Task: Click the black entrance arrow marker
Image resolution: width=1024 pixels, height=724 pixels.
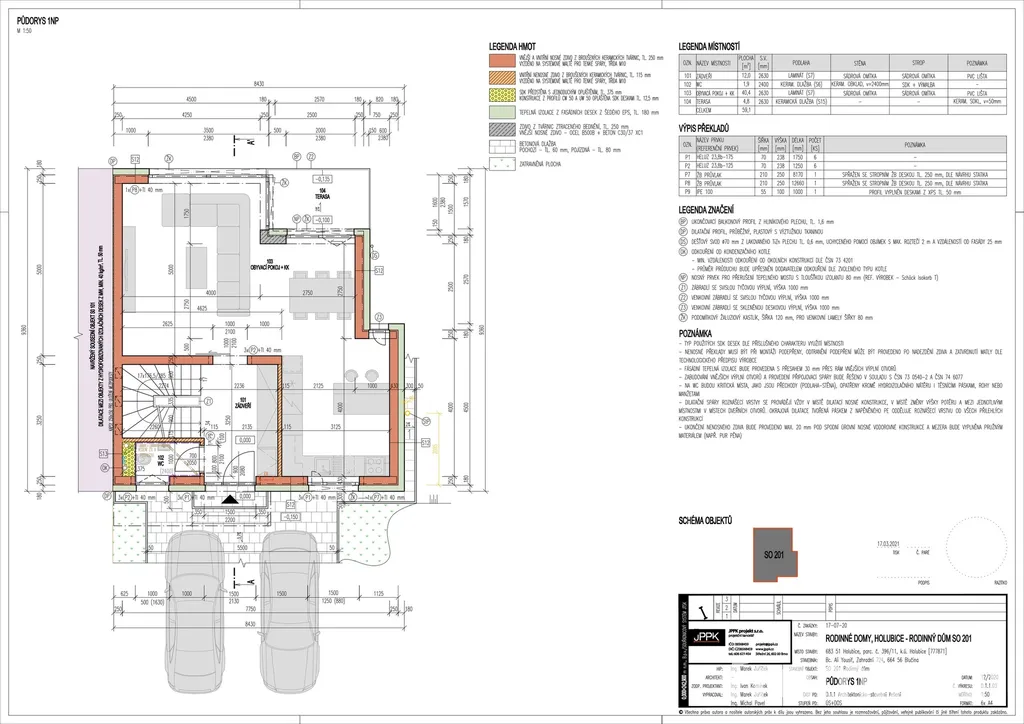Action: tap(229, 497)
